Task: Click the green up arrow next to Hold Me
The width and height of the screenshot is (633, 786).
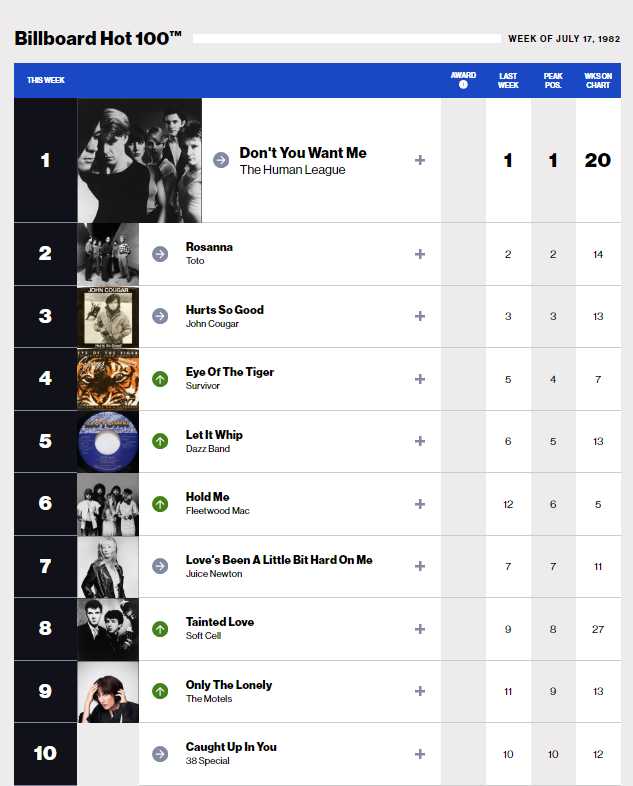Action: (x=160, y=504)
